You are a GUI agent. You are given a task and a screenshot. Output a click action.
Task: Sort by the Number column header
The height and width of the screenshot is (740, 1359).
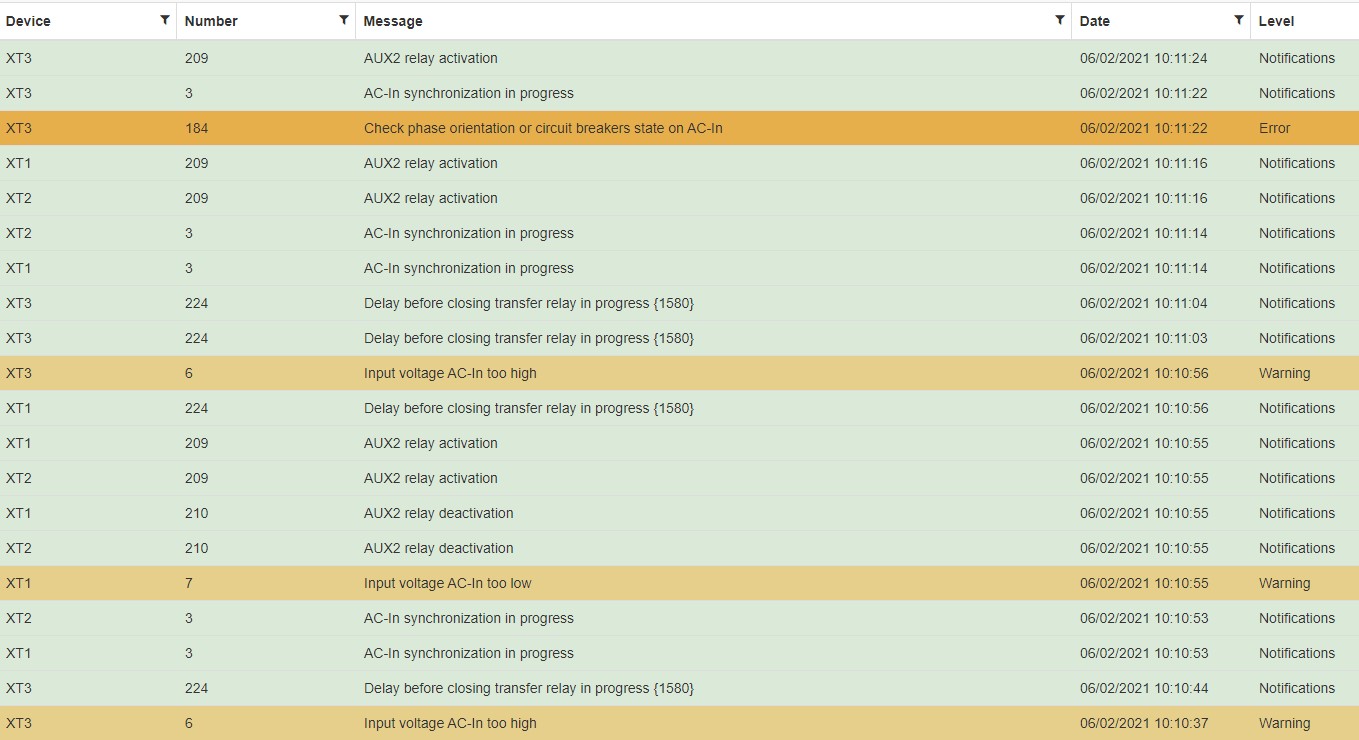[211, 21]
